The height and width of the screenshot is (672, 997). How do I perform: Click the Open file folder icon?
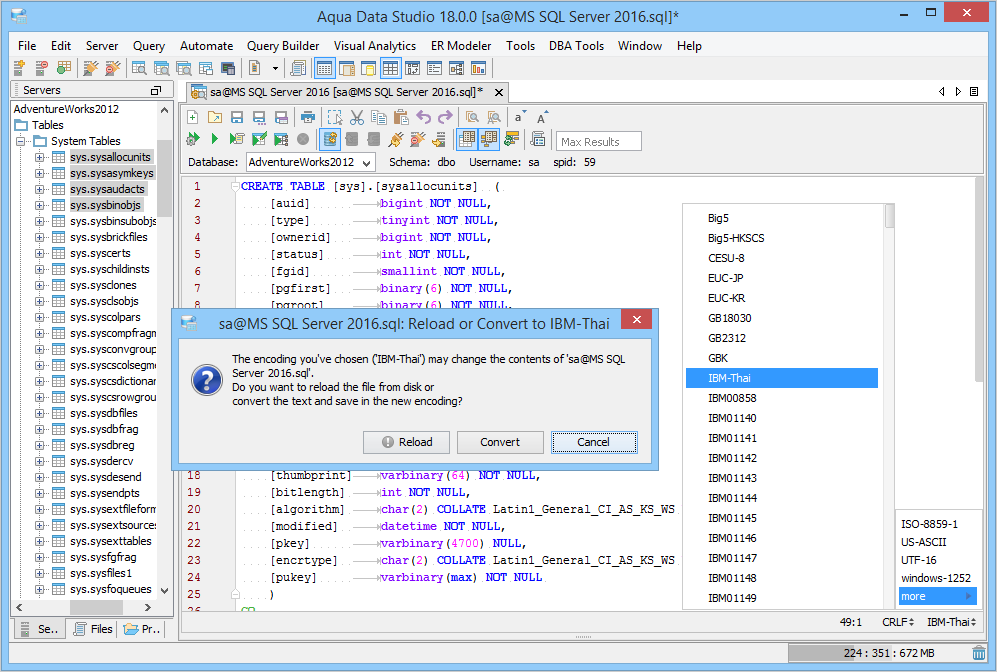point(214,117)
